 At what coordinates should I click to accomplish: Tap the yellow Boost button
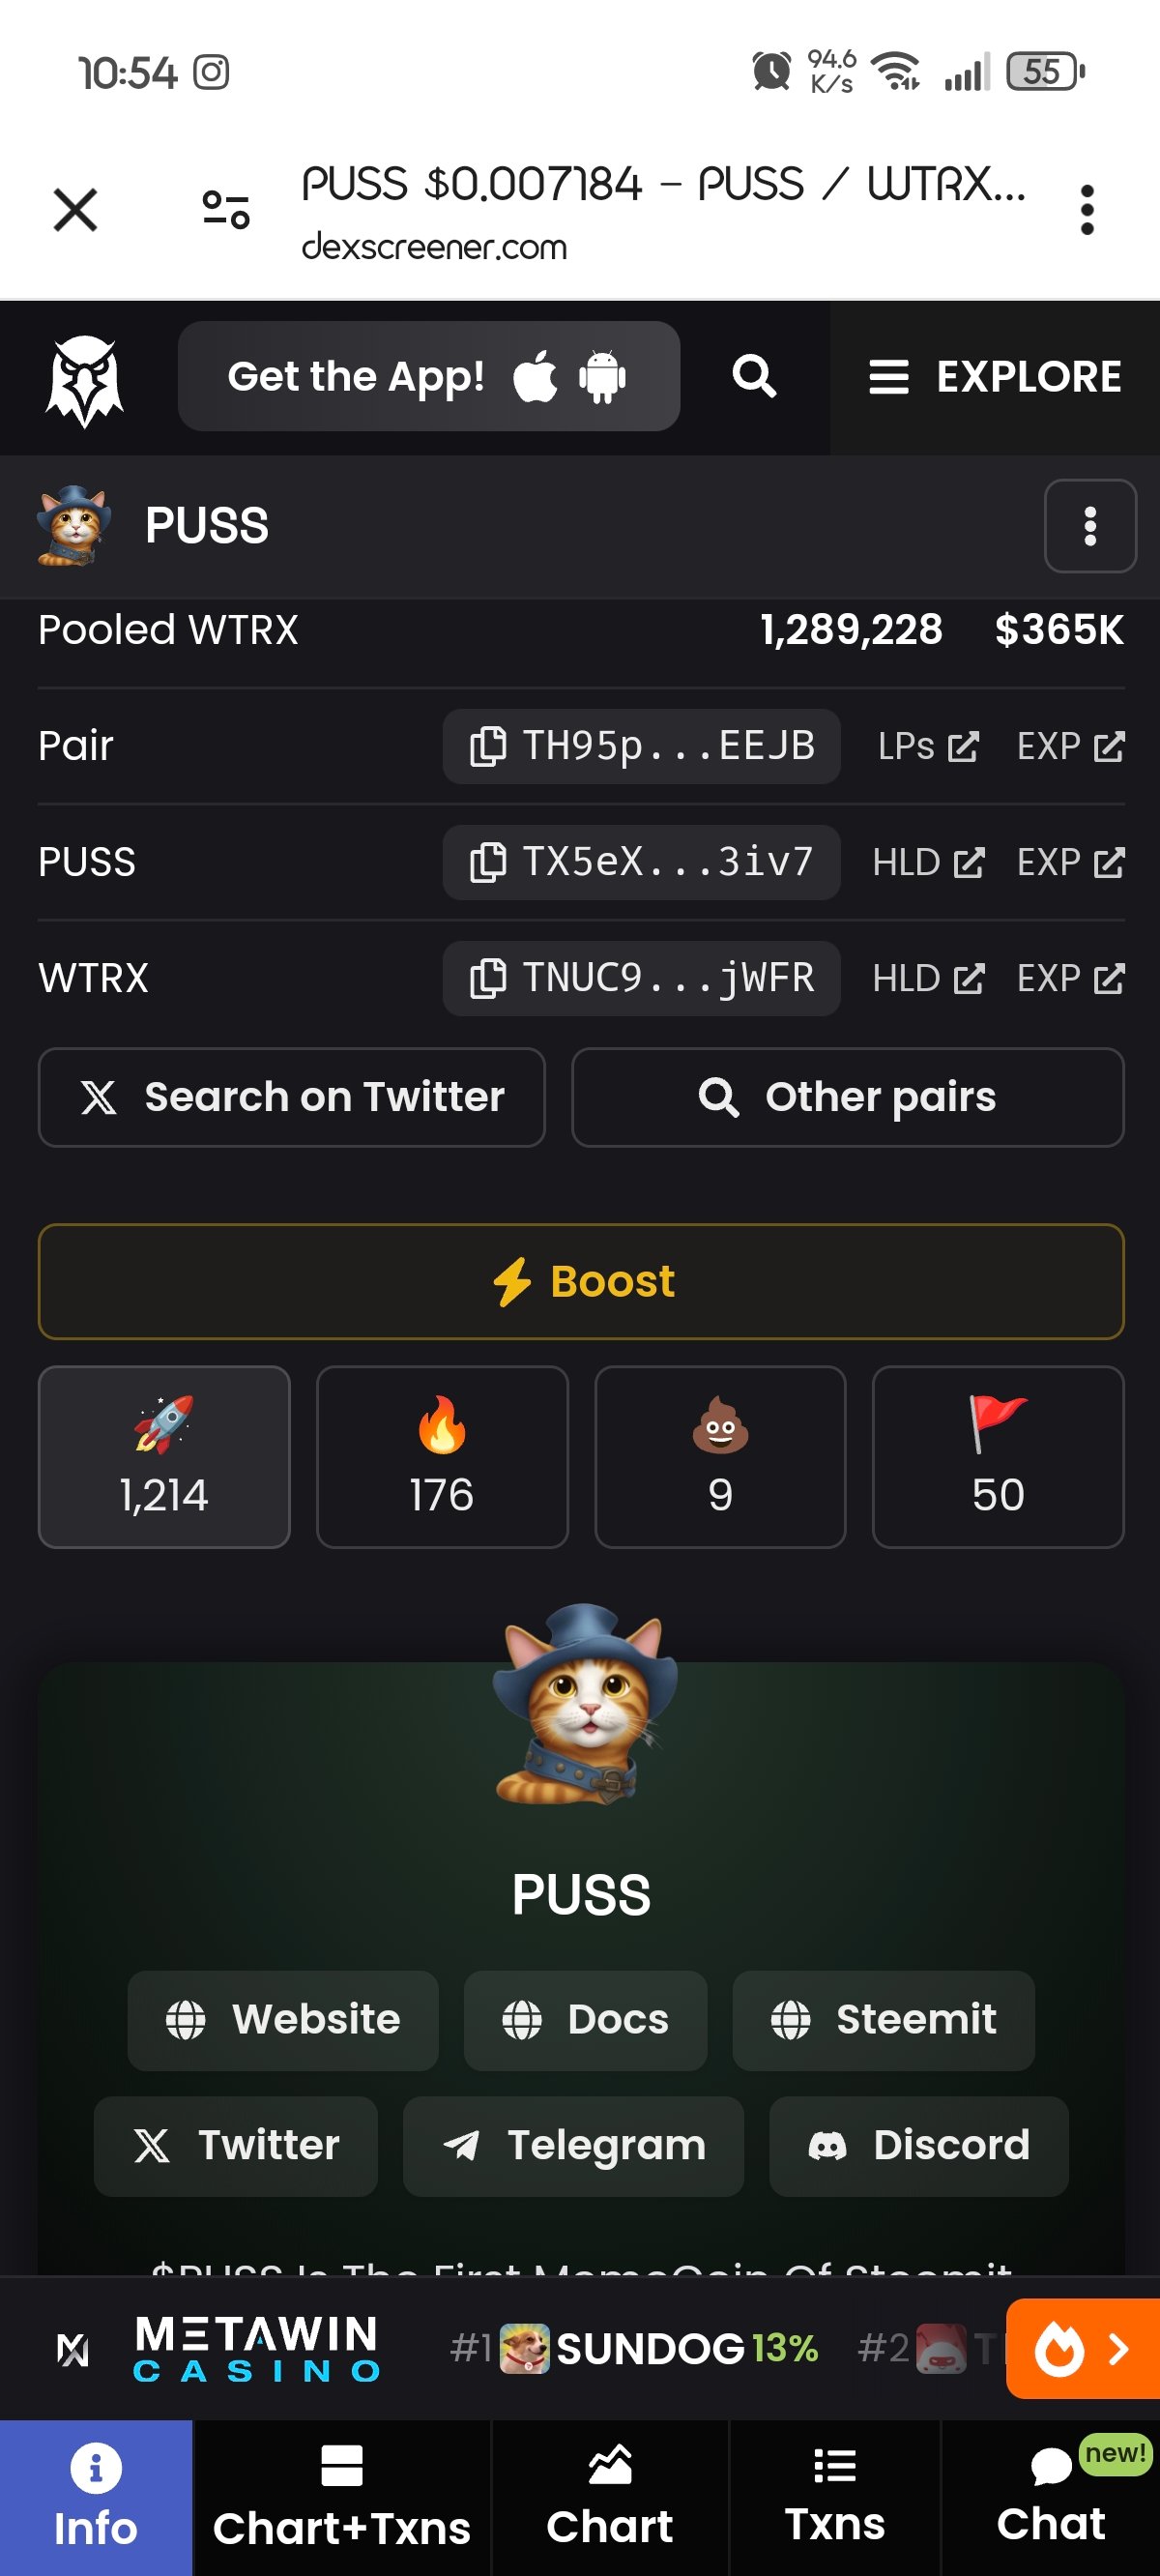[x=581, y=1281]
